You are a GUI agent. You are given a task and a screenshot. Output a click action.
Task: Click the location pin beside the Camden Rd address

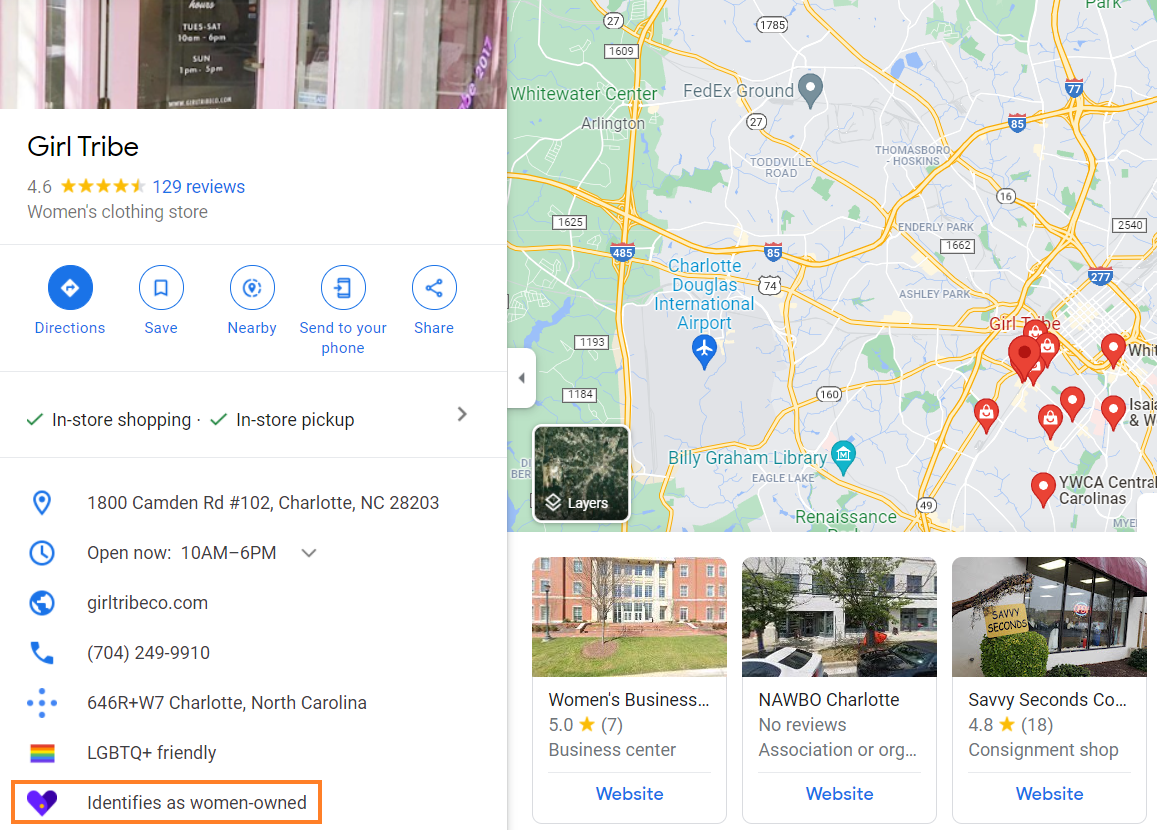42,502
